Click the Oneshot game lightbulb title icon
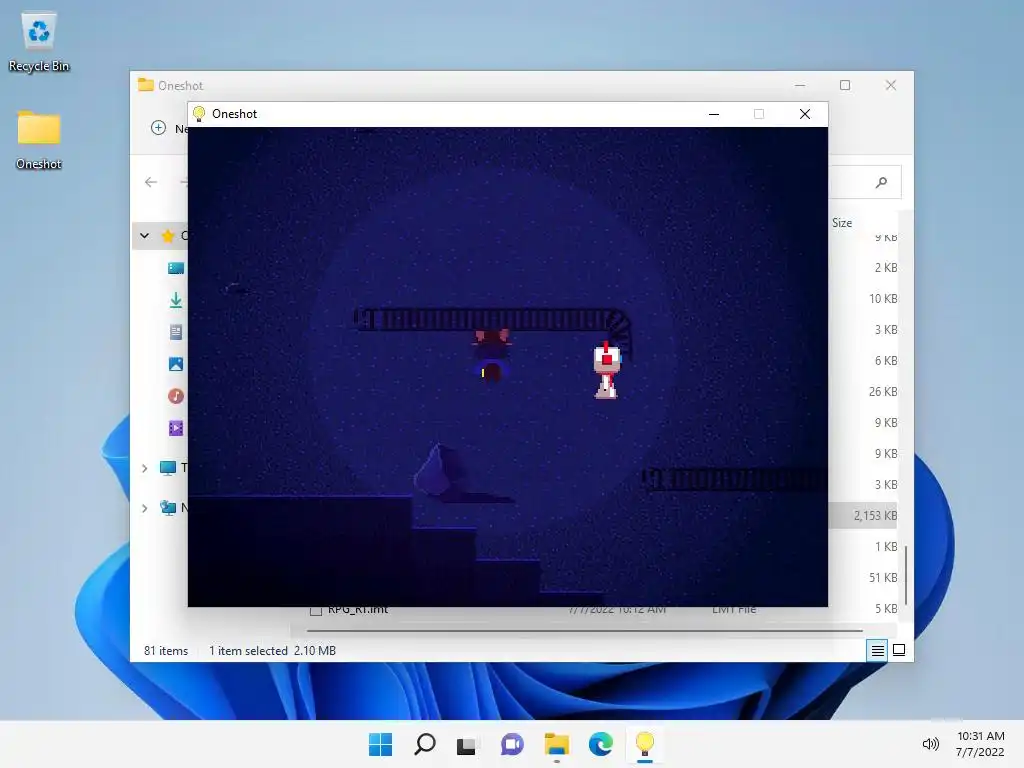The image size is (1024, 768). pyautogui.click(x=199, y=114)
